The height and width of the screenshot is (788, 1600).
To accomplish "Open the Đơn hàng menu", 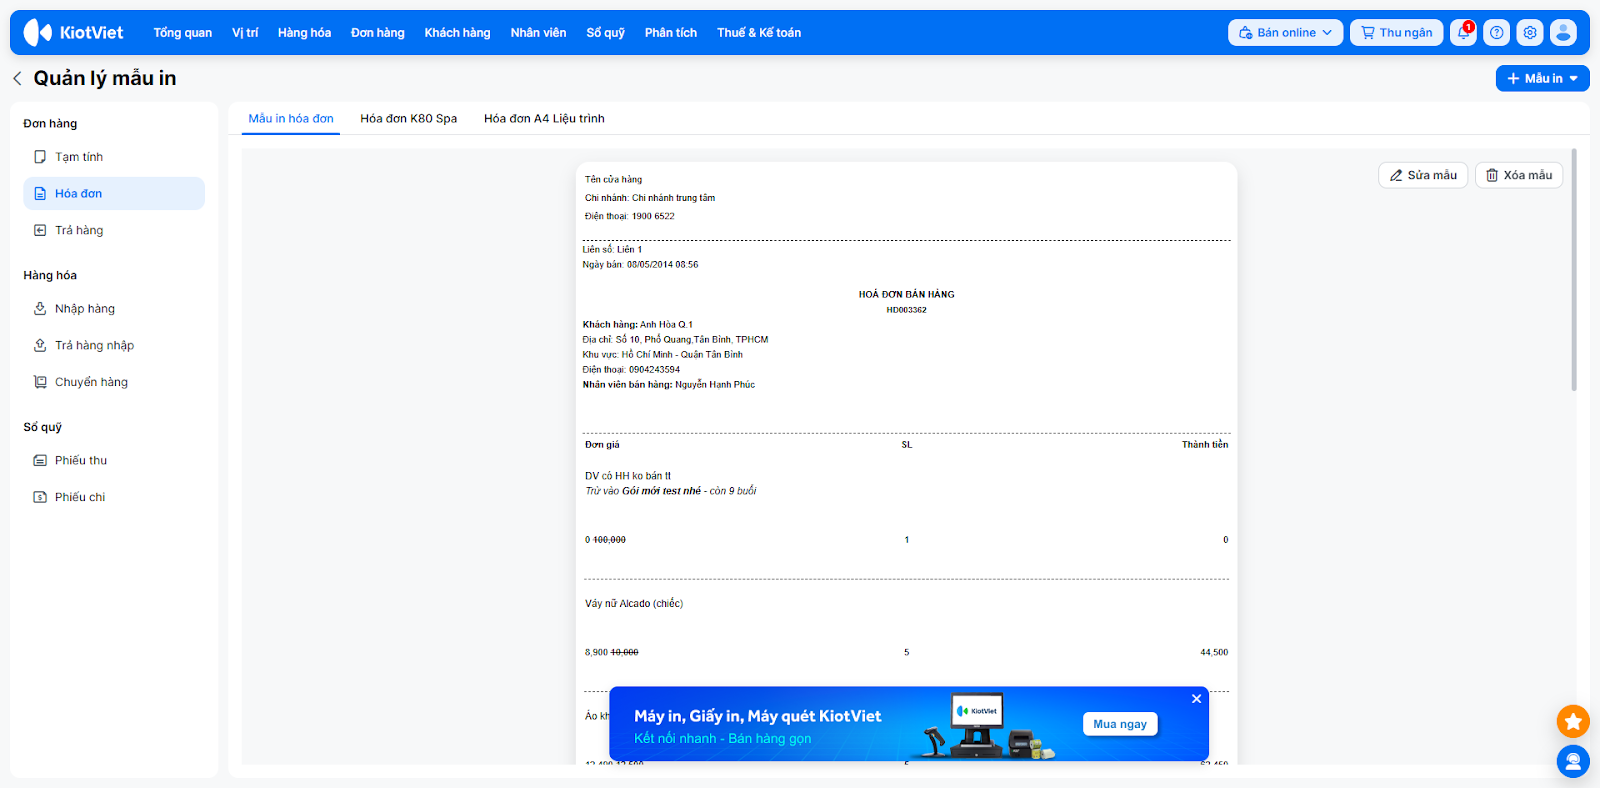I will [x=378, y=33].
